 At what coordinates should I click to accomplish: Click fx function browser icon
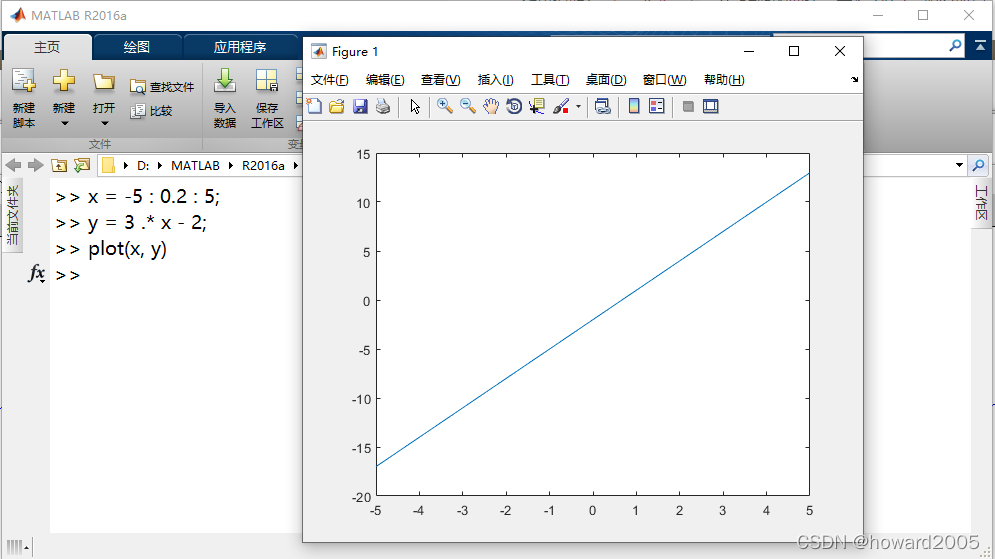click(36, 274)
